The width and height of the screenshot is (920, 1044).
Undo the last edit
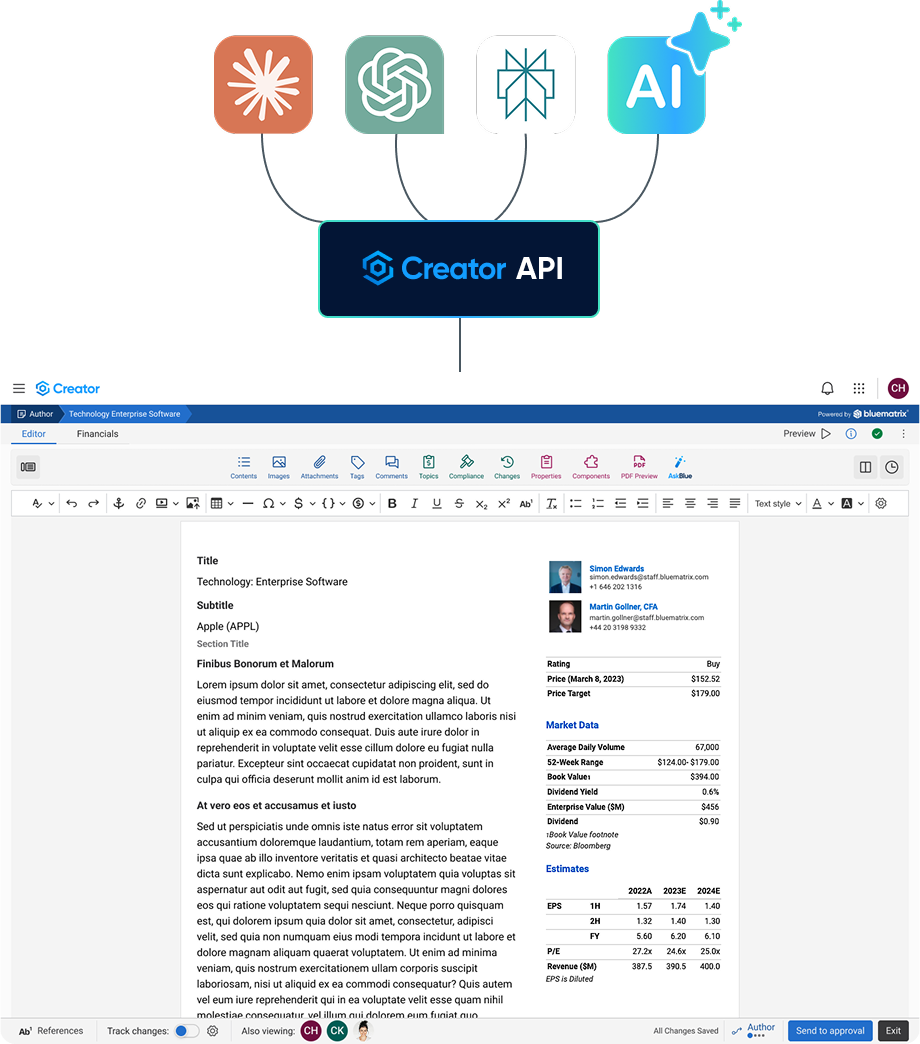point(72,503)
